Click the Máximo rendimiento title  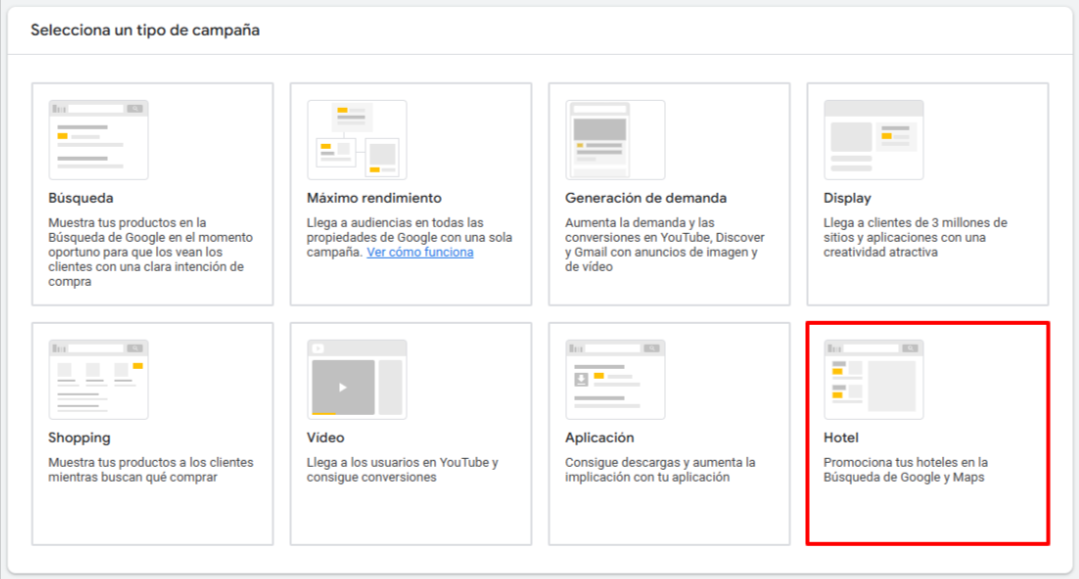[x=374, y=198]
